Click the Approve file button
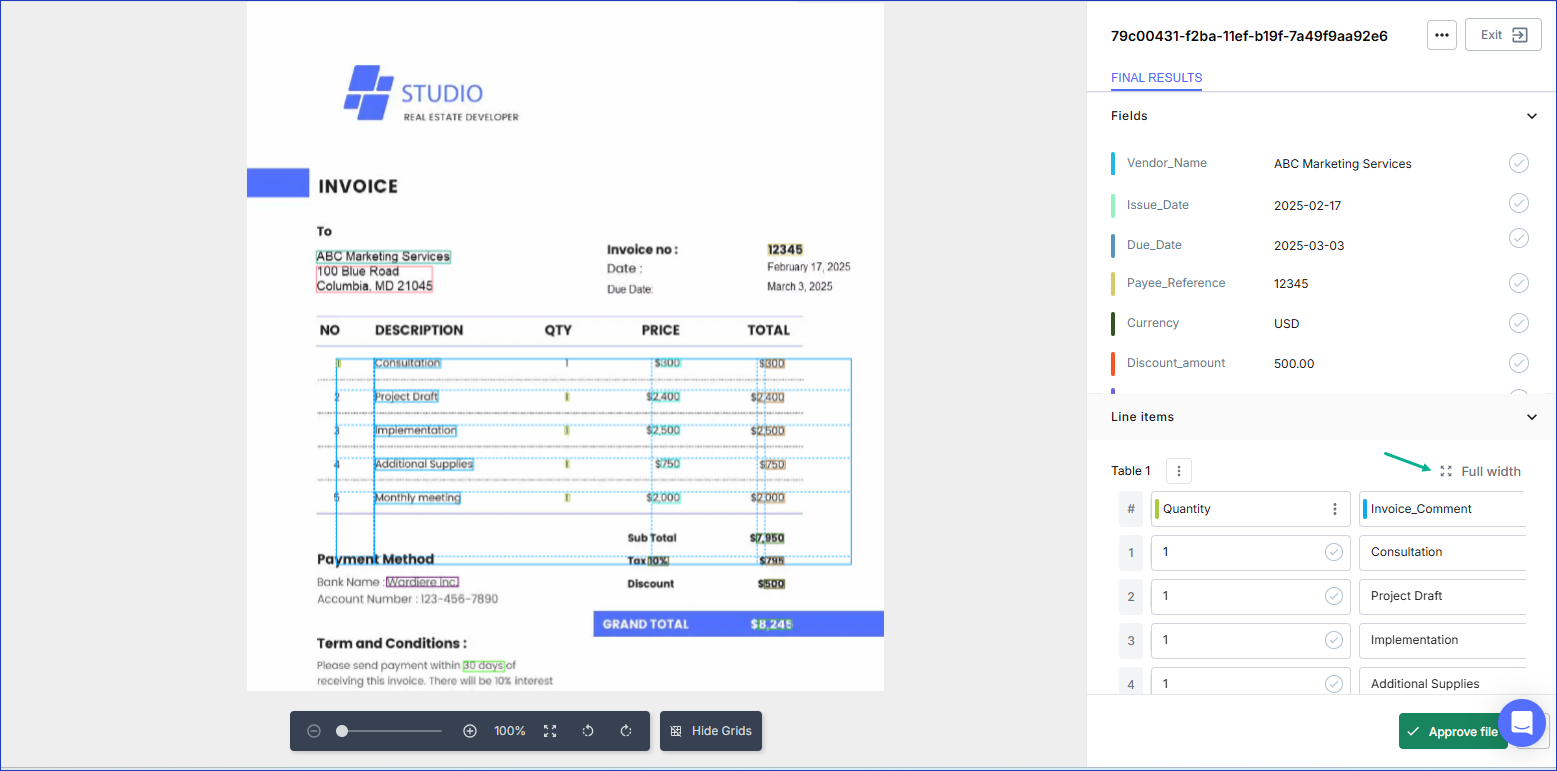 [1453, 732]
